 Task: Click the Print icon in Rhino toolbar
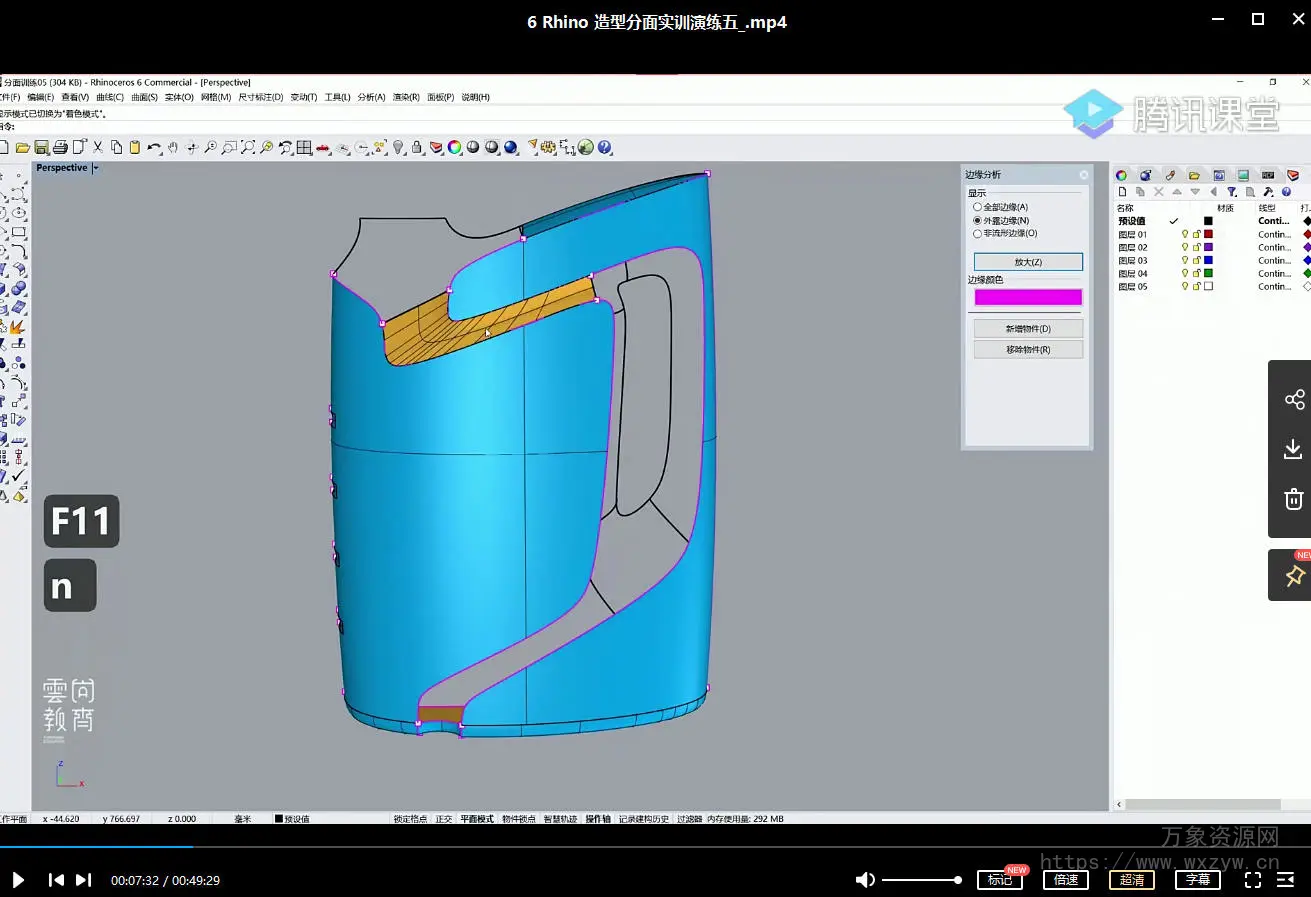coord(60,147)
